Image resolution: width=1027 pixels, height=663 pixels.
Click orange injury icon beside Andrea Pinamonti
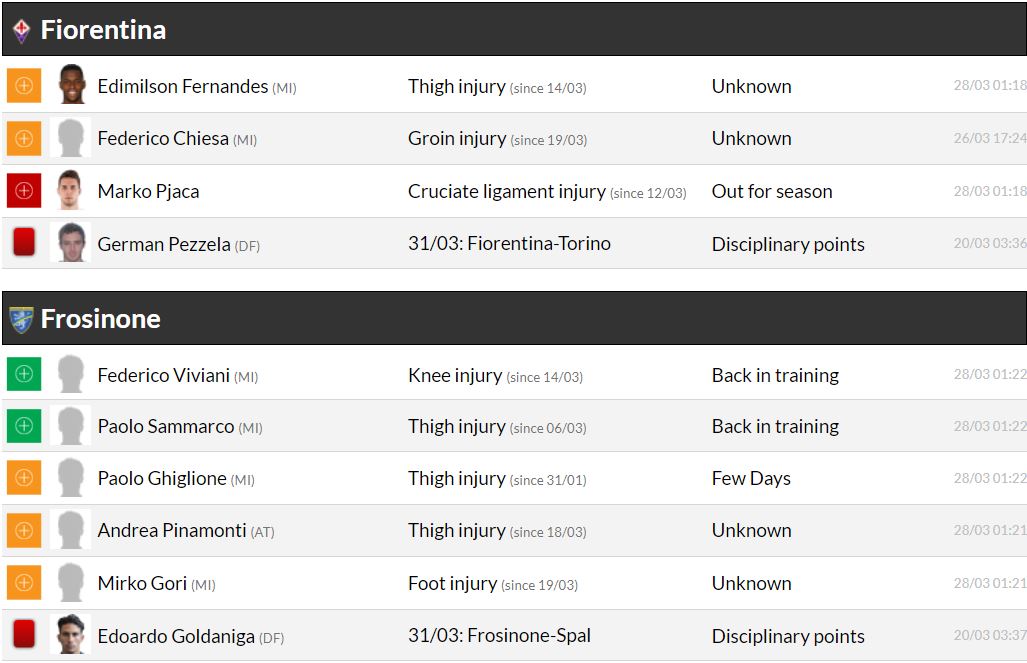coord(24,530)
